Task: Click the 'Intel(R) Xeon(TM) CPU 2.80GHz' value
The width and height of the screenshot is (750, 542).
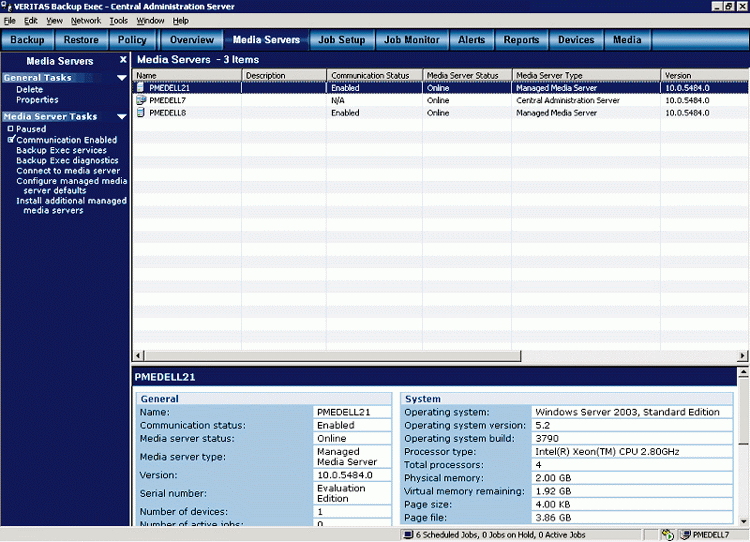Action: click(x=607, y=451)
